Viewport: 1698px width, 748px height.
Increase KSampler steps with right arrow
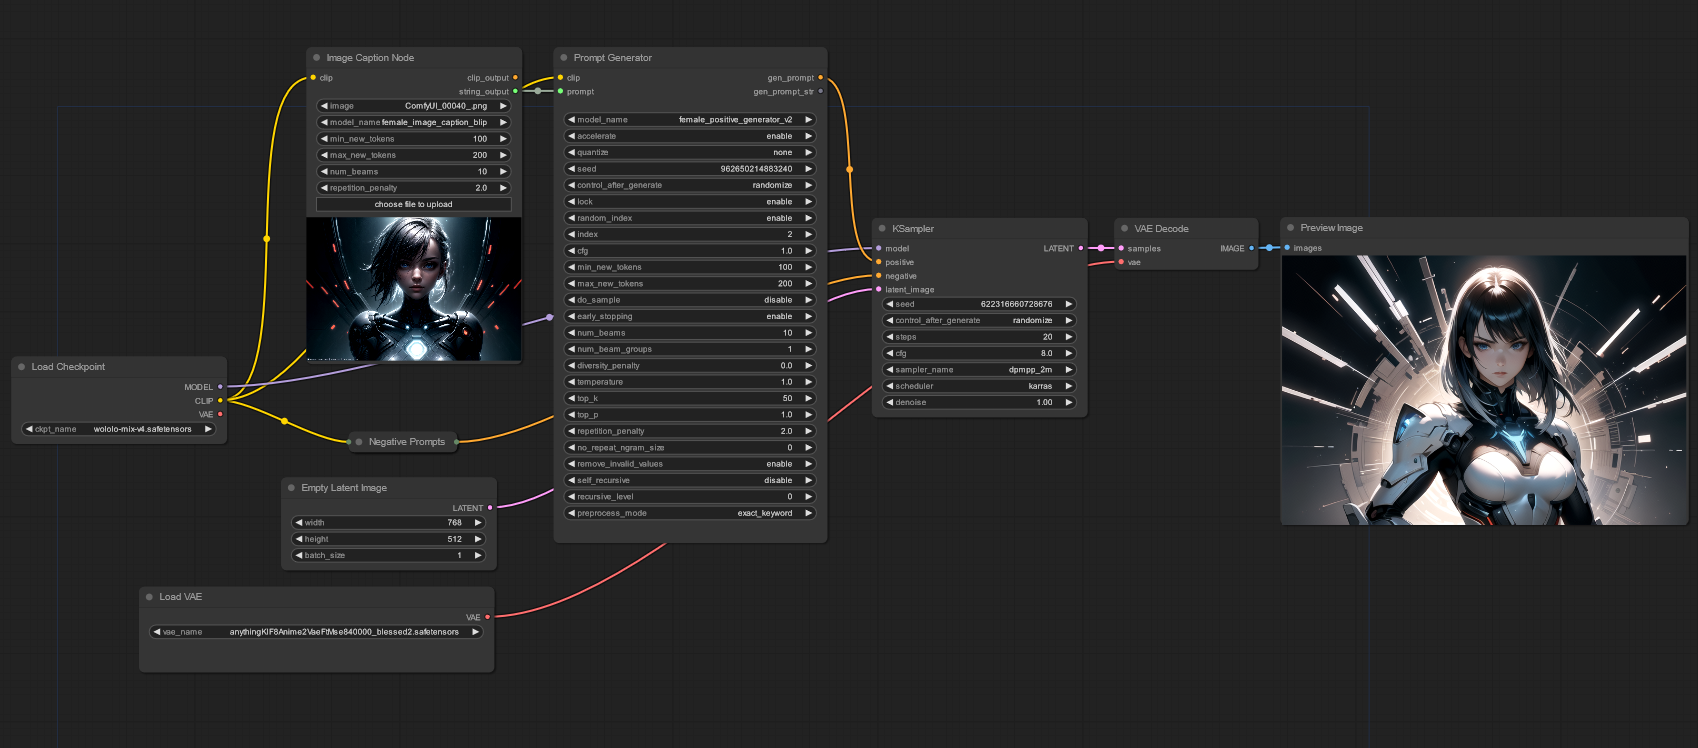click(1068, 337)
